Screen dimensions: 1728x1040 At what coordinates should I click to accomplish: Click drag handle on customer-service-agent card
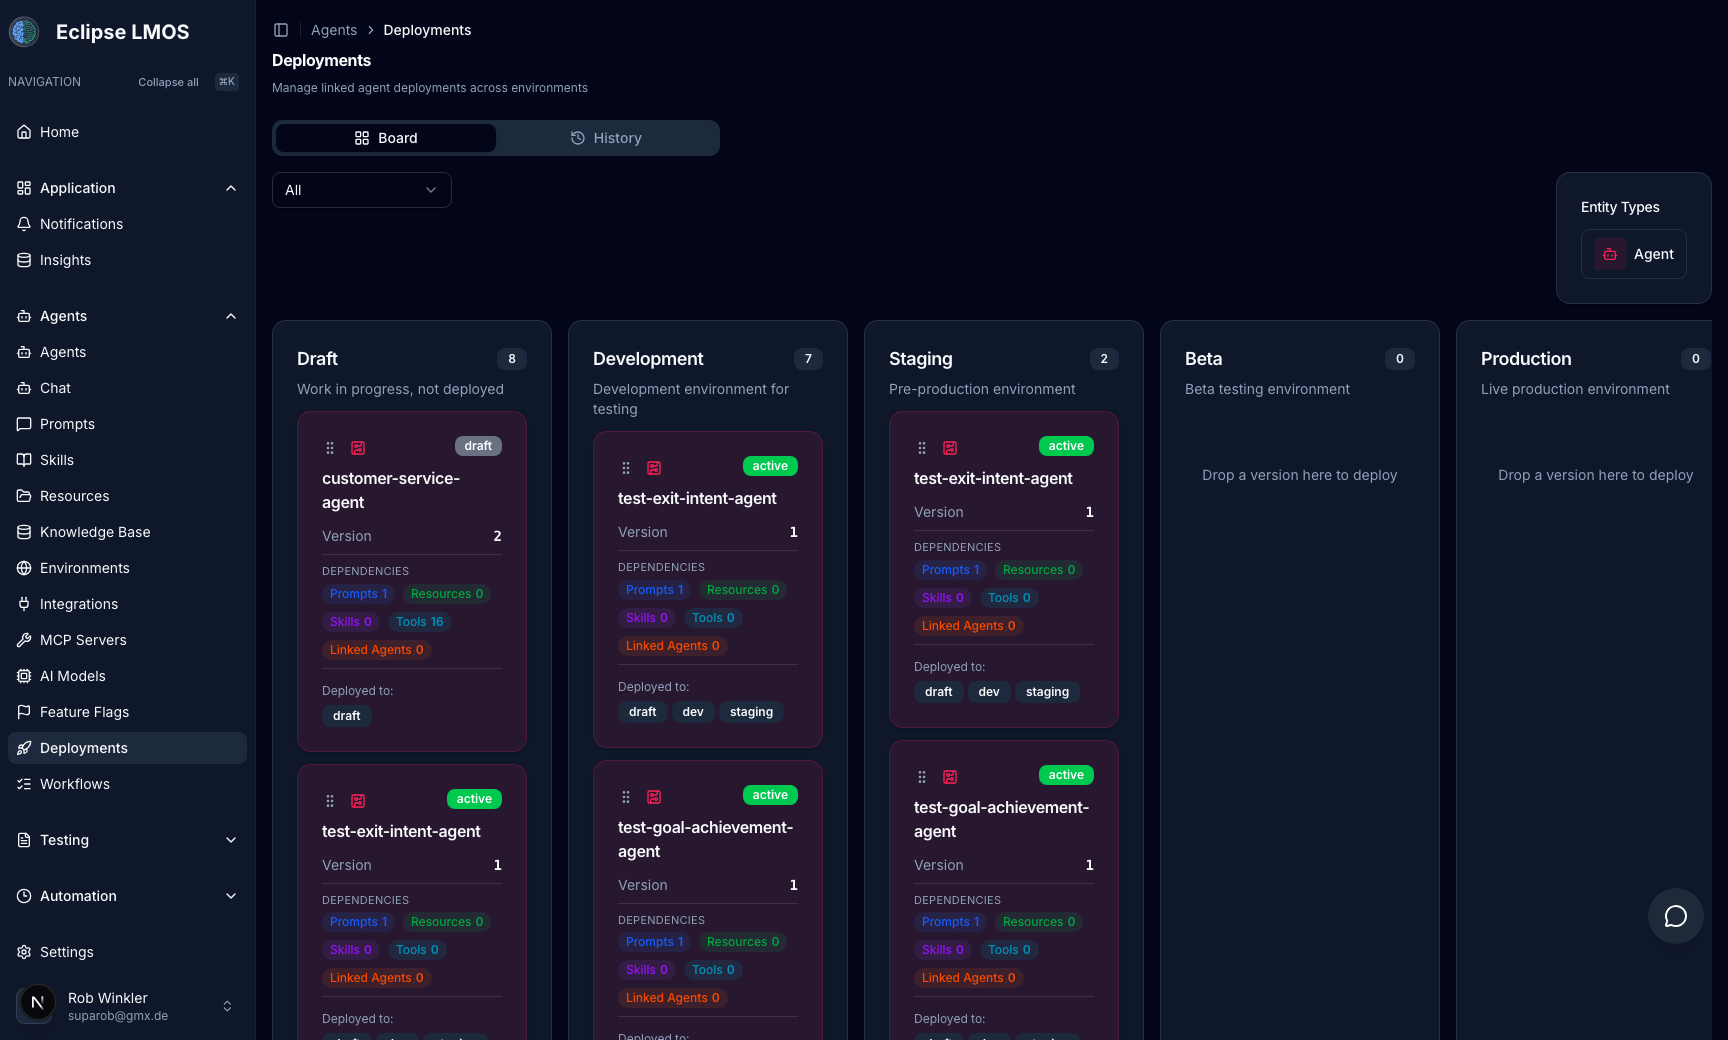coord(330,448)
